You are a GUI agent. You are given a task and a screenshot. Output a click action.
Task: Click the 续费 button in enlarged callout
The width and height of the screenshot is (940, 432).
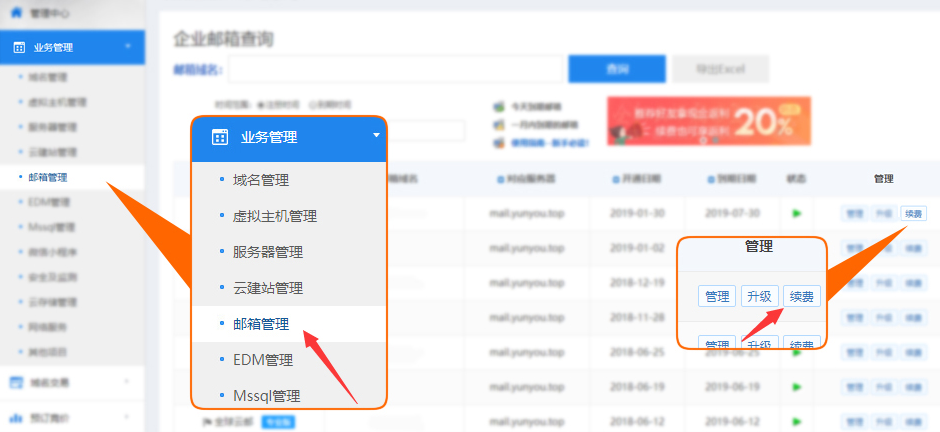(x=801, y=296)
